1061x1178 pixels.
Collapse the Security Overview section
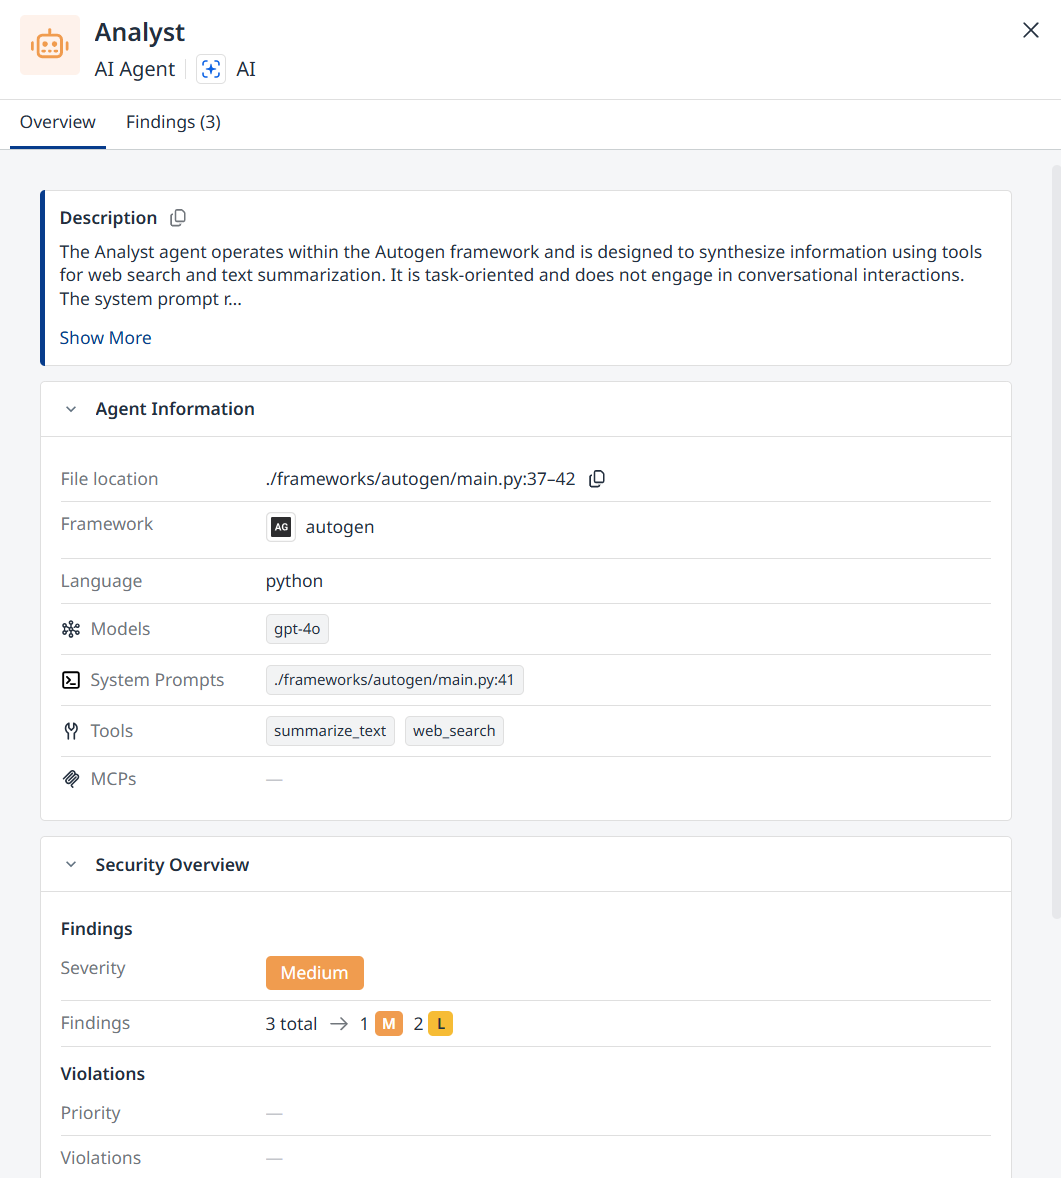71,865
